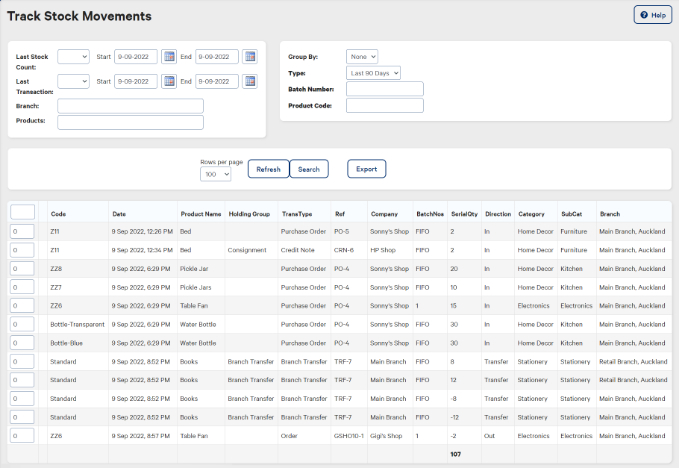The width and height of the screenshot is (679, 468).
Task: Click the Search button
Action: pyautogui.click(x=309, y=169)
